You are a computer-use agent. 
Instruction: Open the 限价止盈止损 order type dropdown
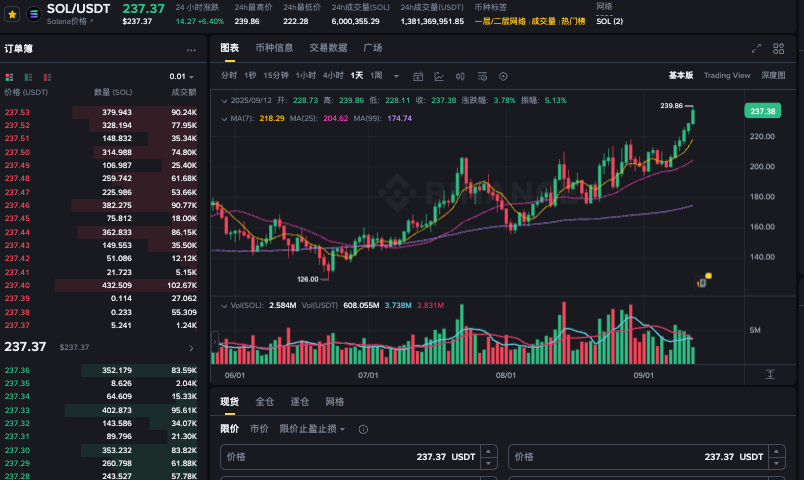pos(313,429)
